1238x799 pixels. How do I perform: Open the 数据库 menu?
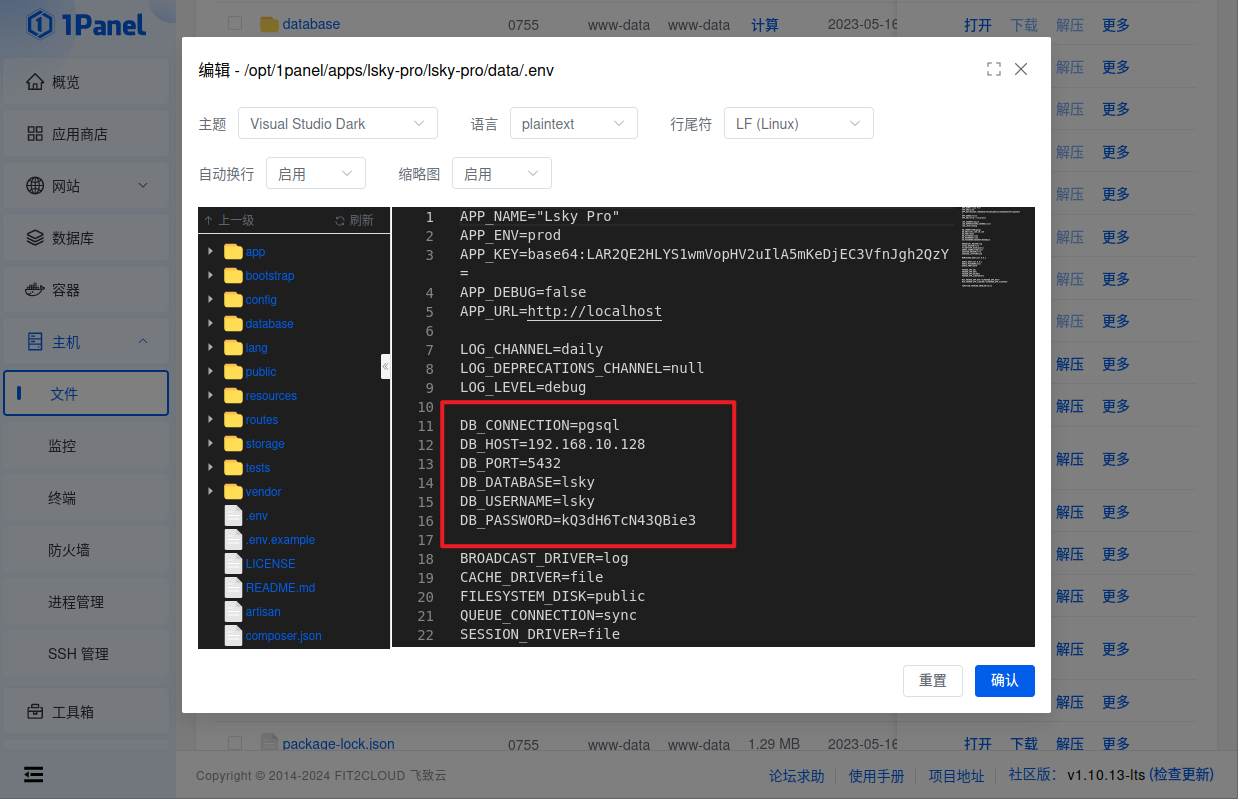tap(88, 238)
